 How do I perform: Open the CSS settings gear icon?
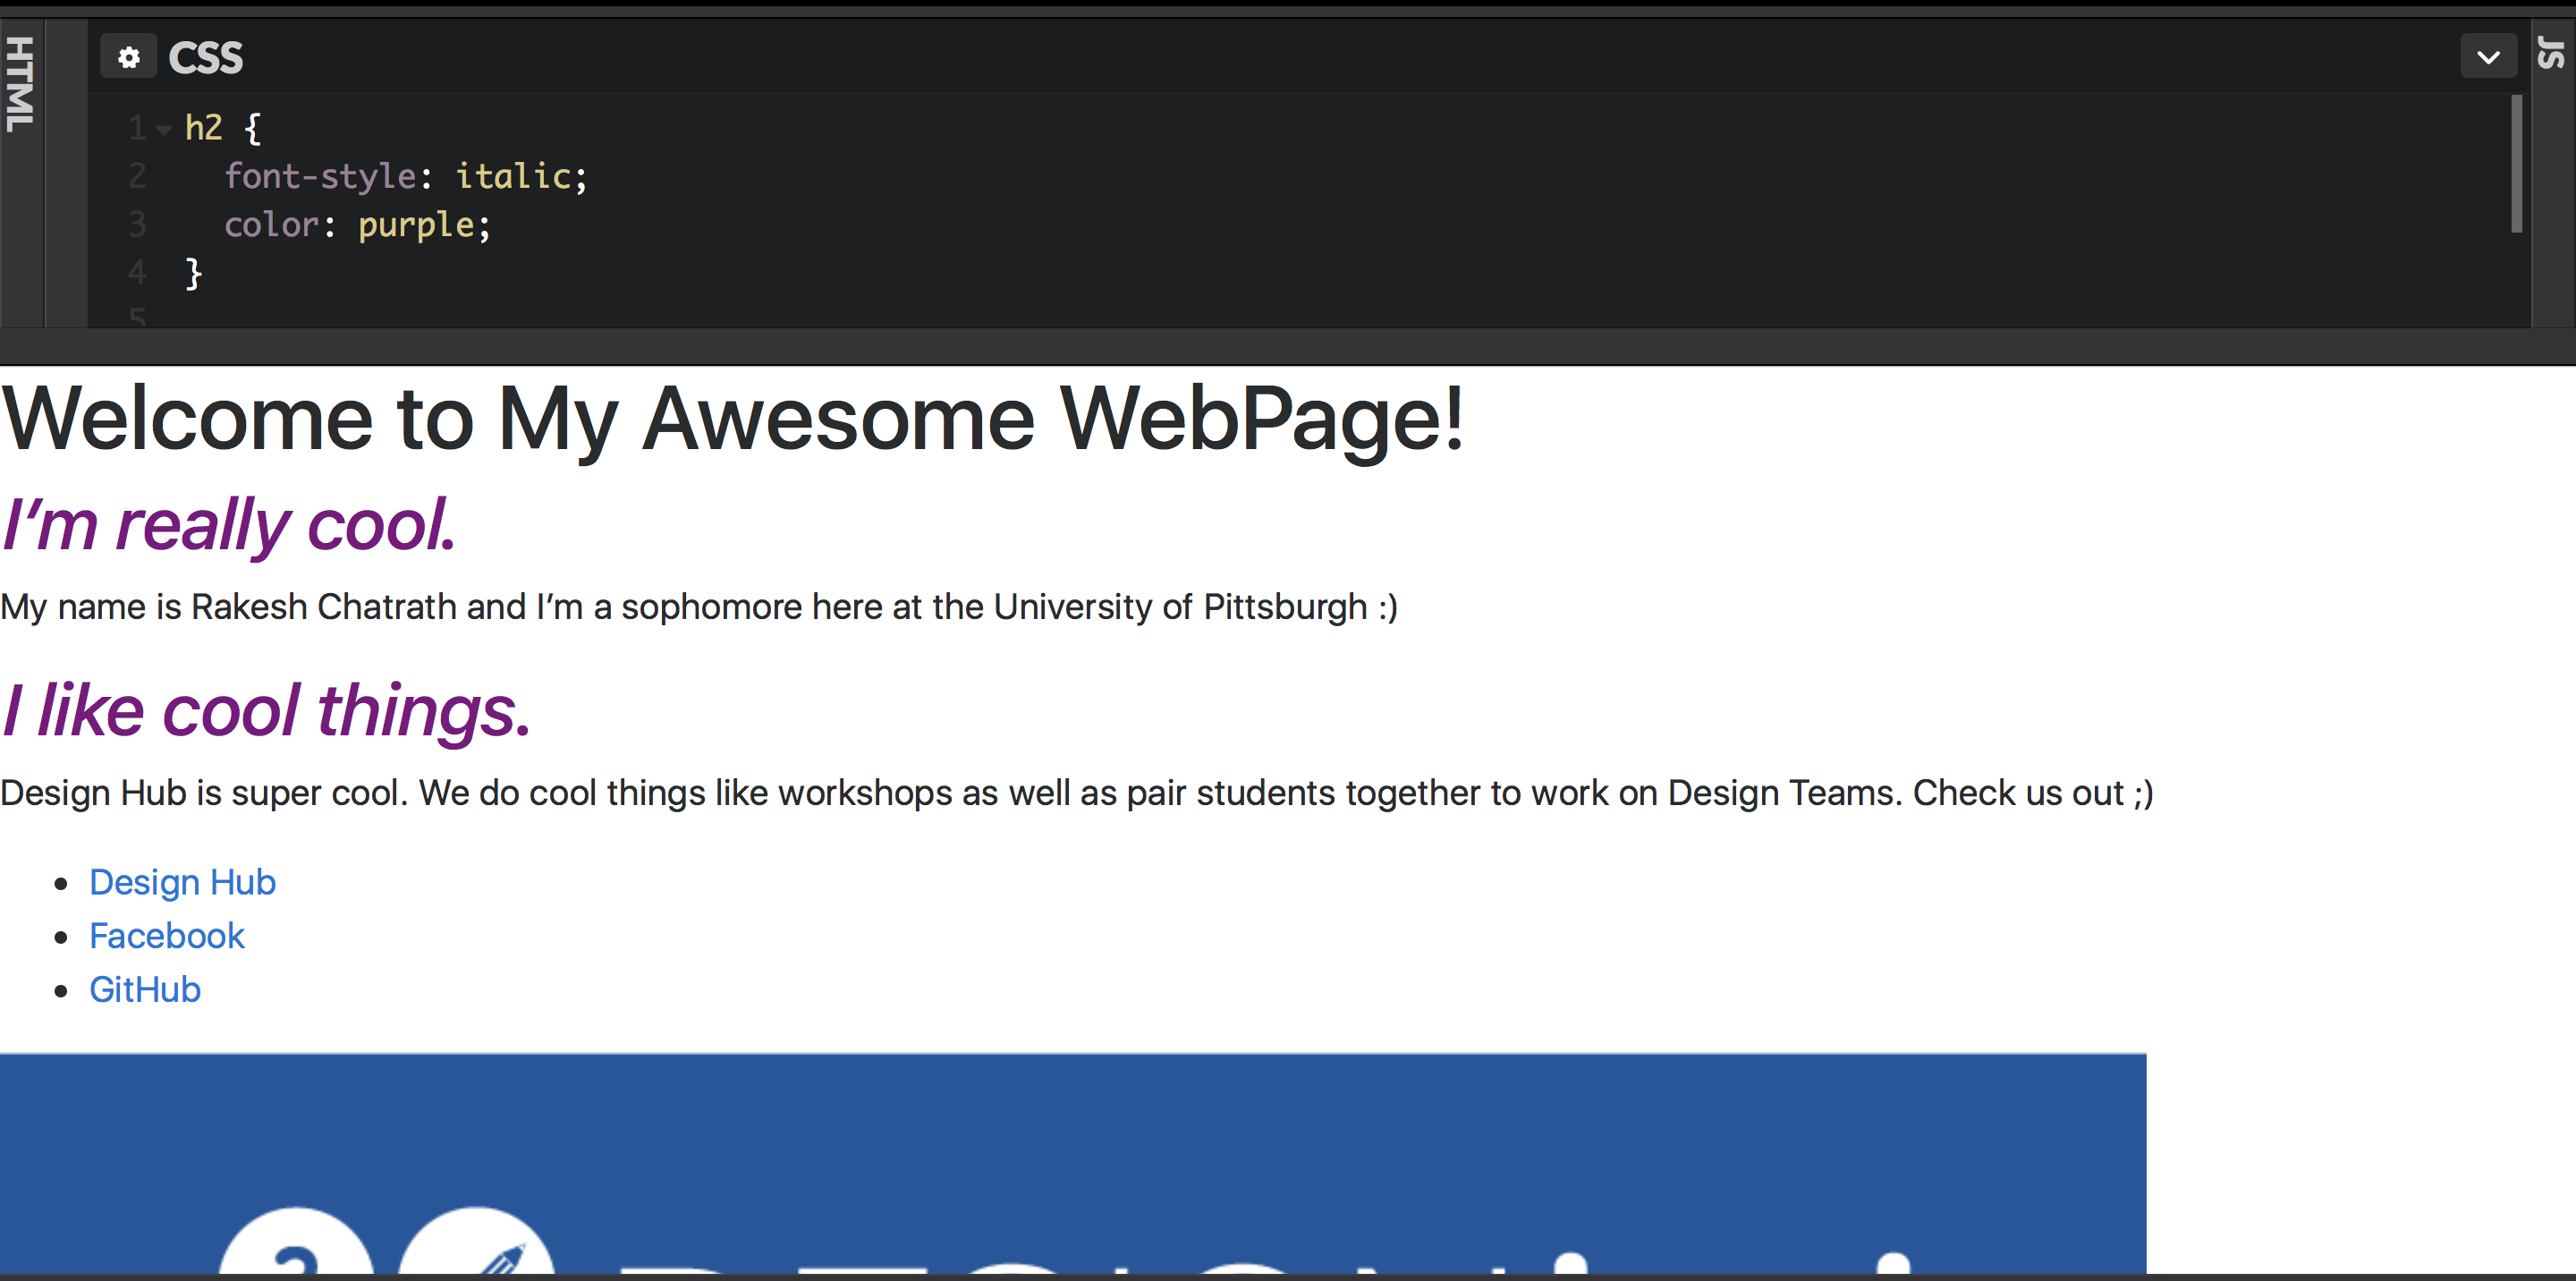[128, 58]
